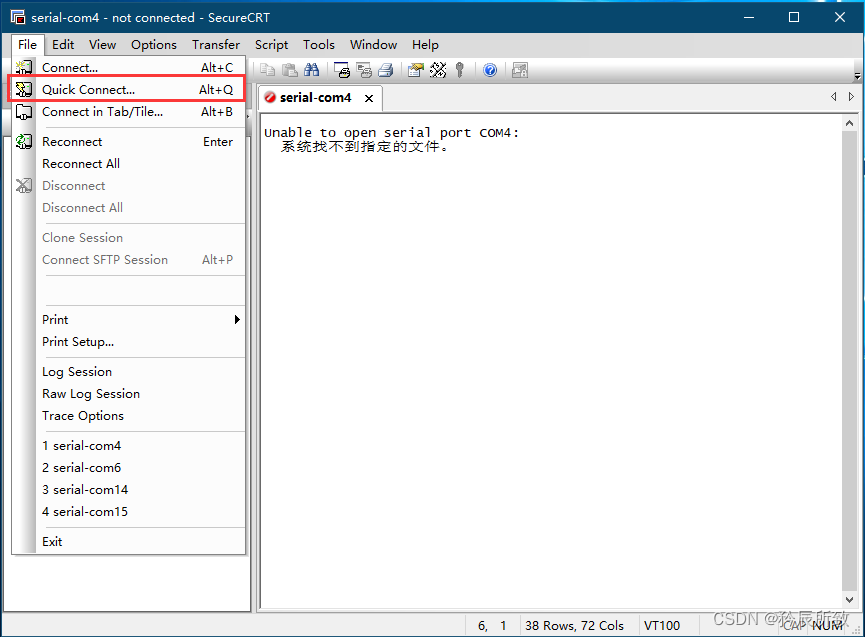Open the Window menu
This screenshot has height=637, width=865.
coord(373,45)
